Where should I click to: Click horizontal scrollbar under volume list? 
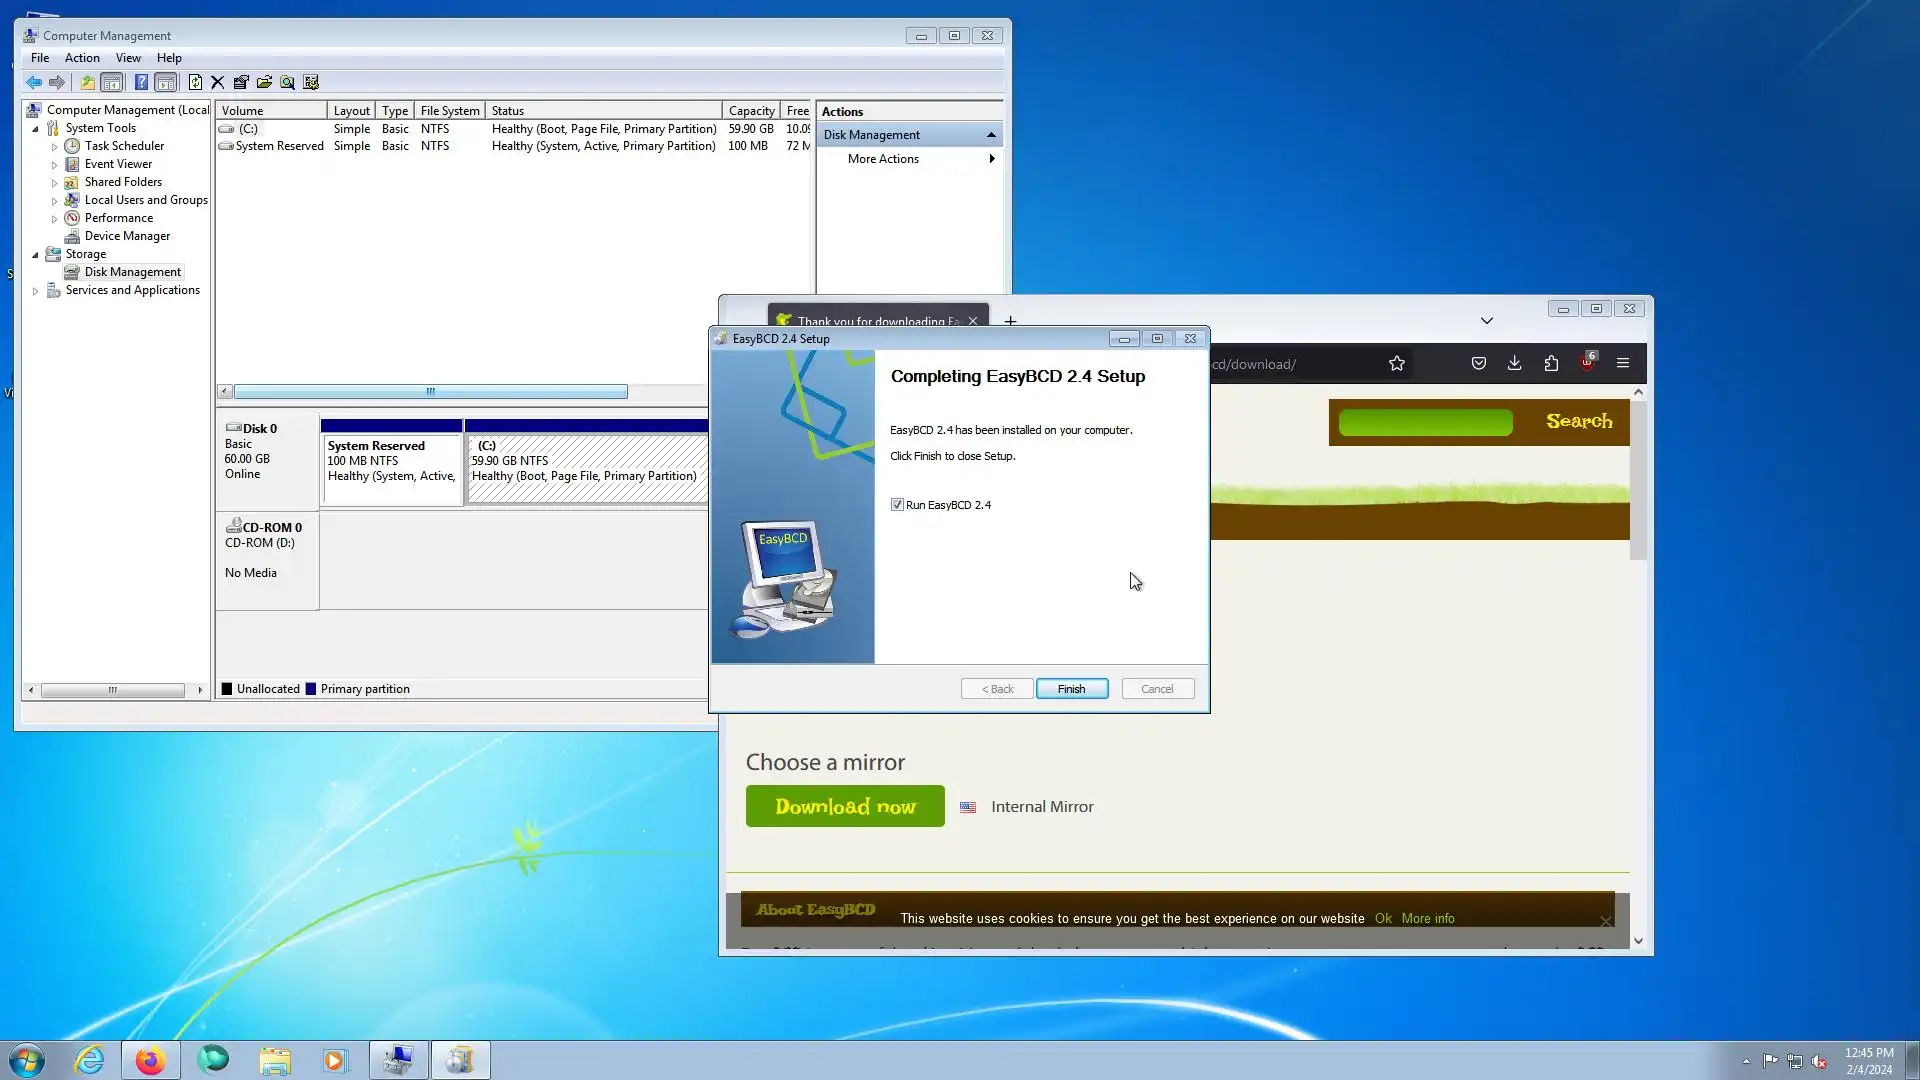pos(430,392)
